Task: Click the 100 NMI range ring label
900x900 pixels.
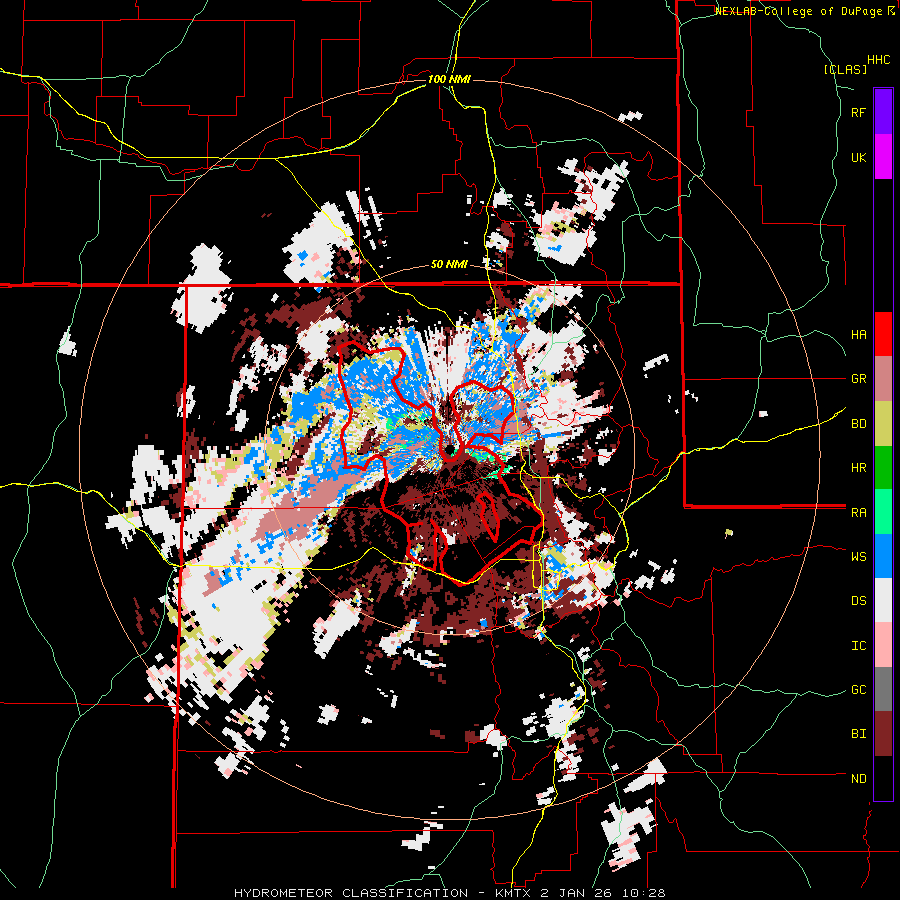Action: click(449, 79)
